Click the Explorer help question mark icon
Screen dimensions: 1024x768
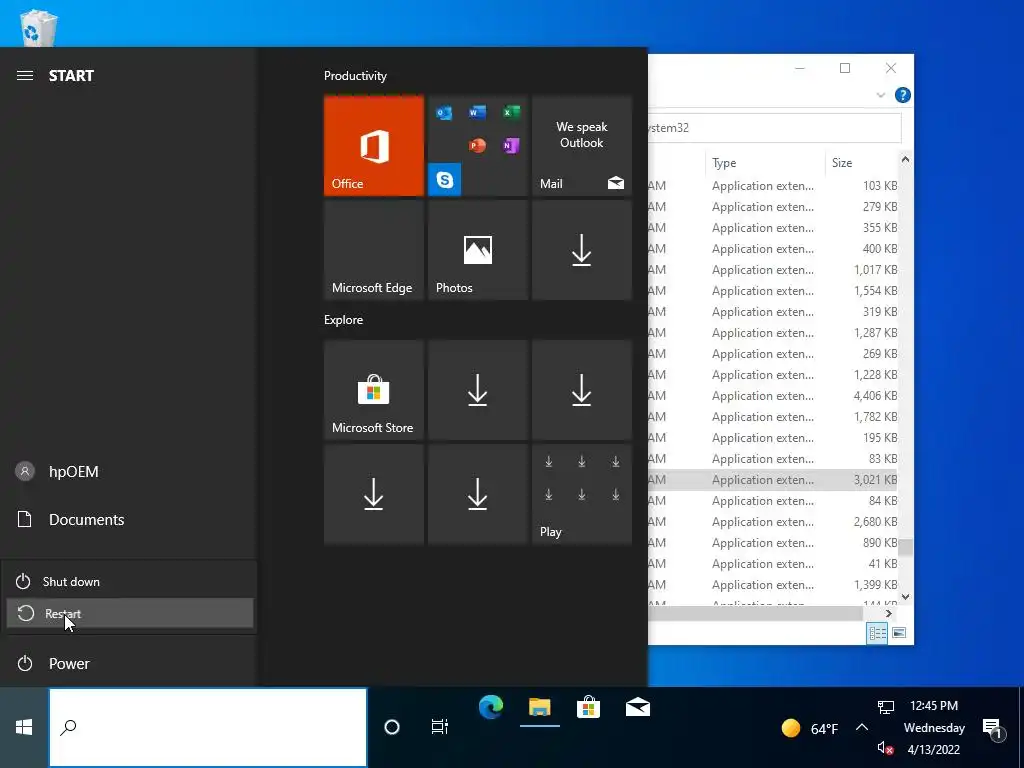coord(903,95)
